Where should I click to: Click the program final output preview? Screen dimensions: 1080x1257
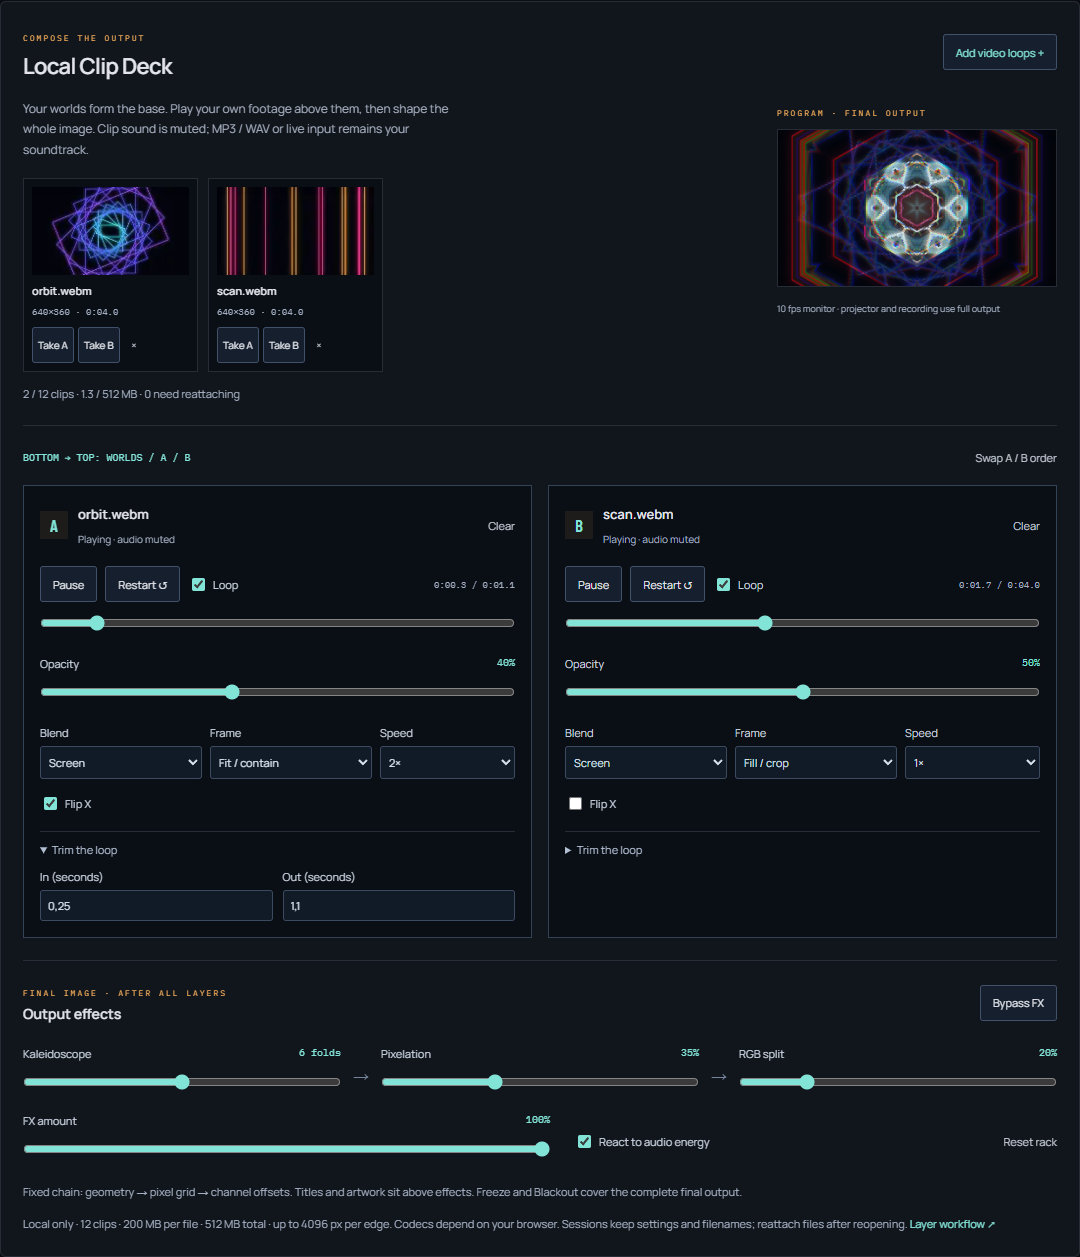point(917,208)
